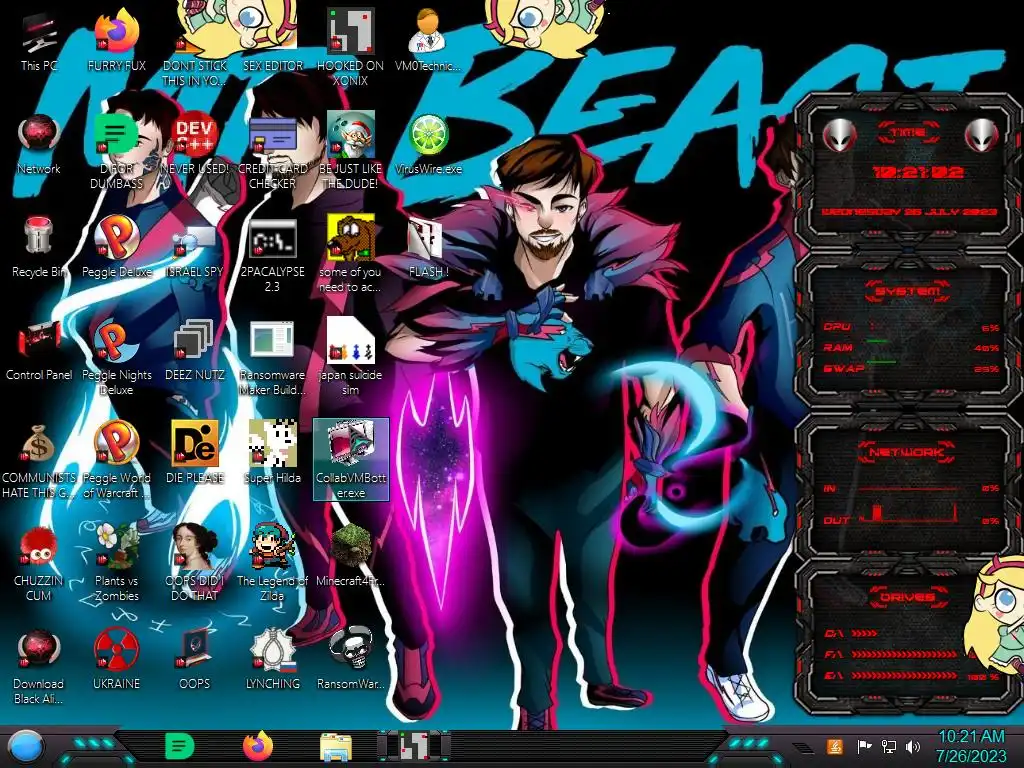
Task: Open File Explorer from the taskbar
Action: 336,747
